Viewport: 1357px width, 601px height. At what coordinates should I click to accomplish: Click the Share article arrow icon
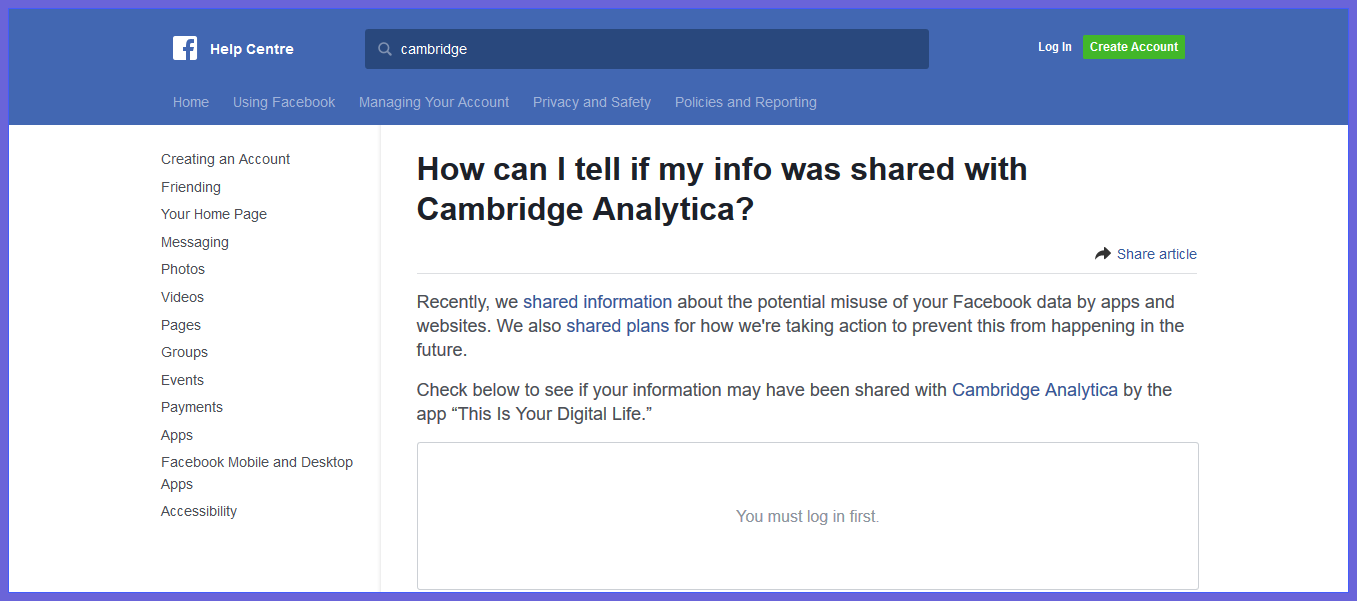[1103, 254]
